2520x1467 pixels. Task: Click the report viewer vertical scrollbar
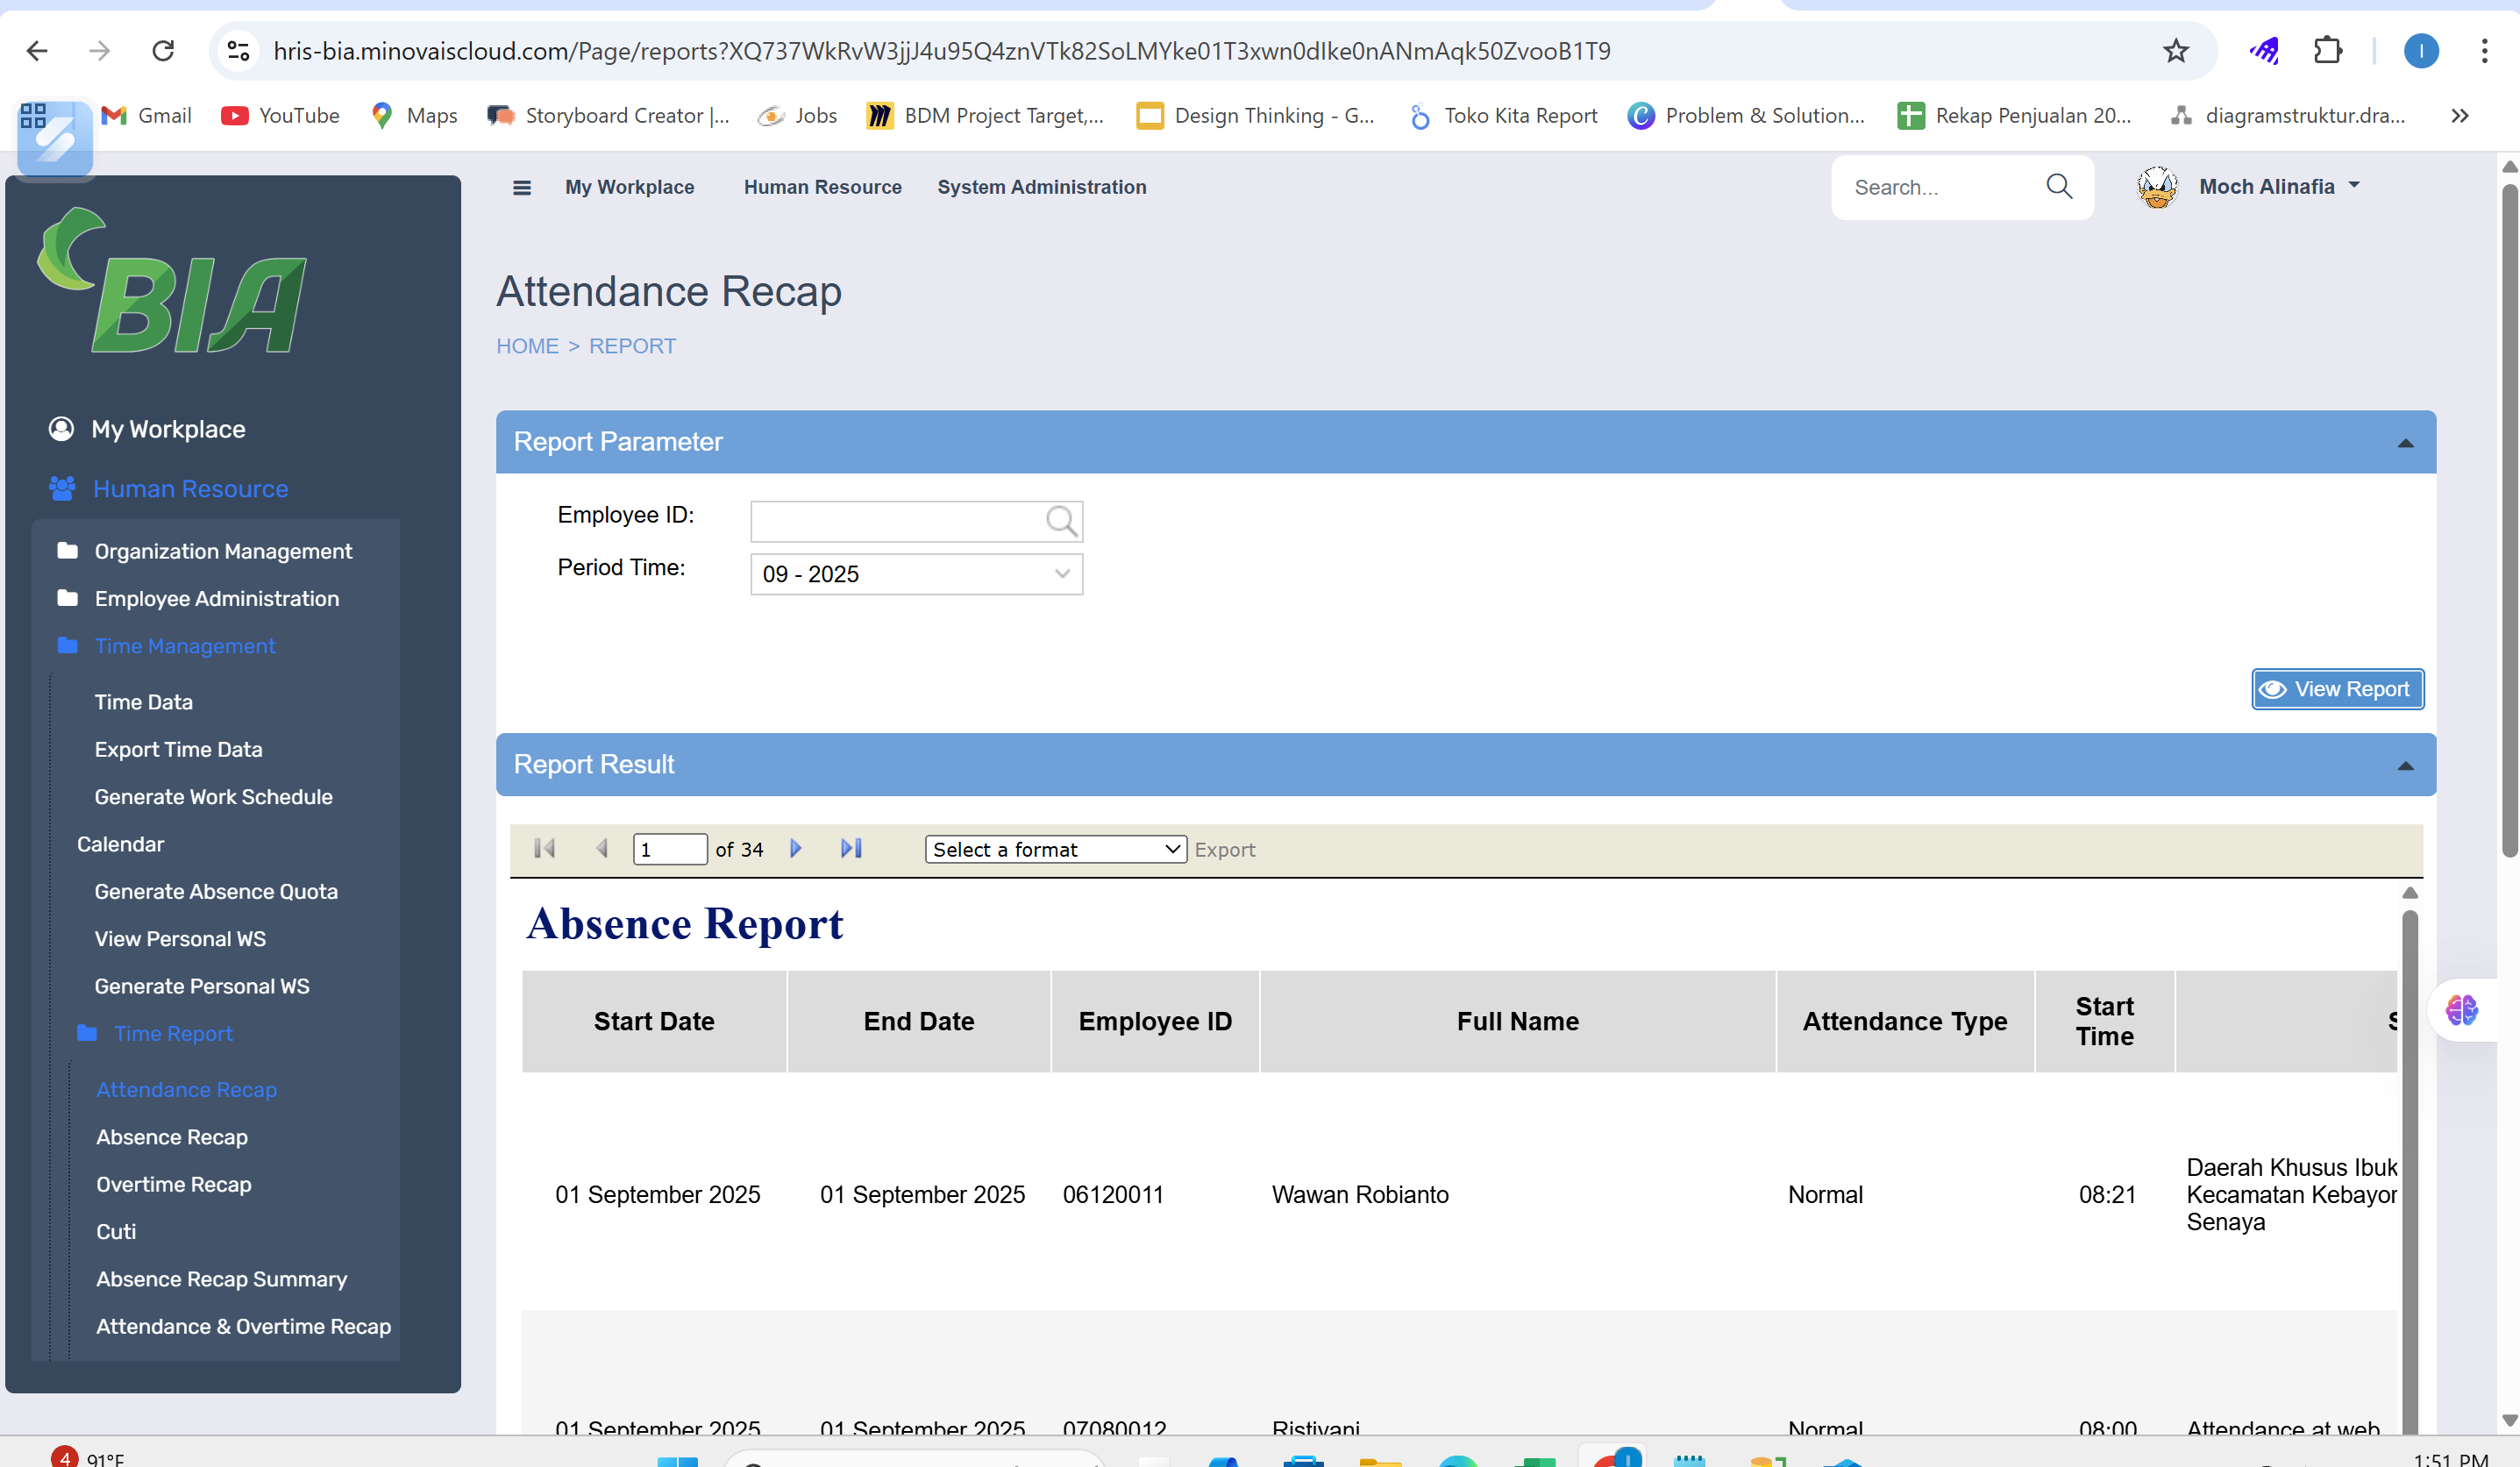[2409, 1160]
